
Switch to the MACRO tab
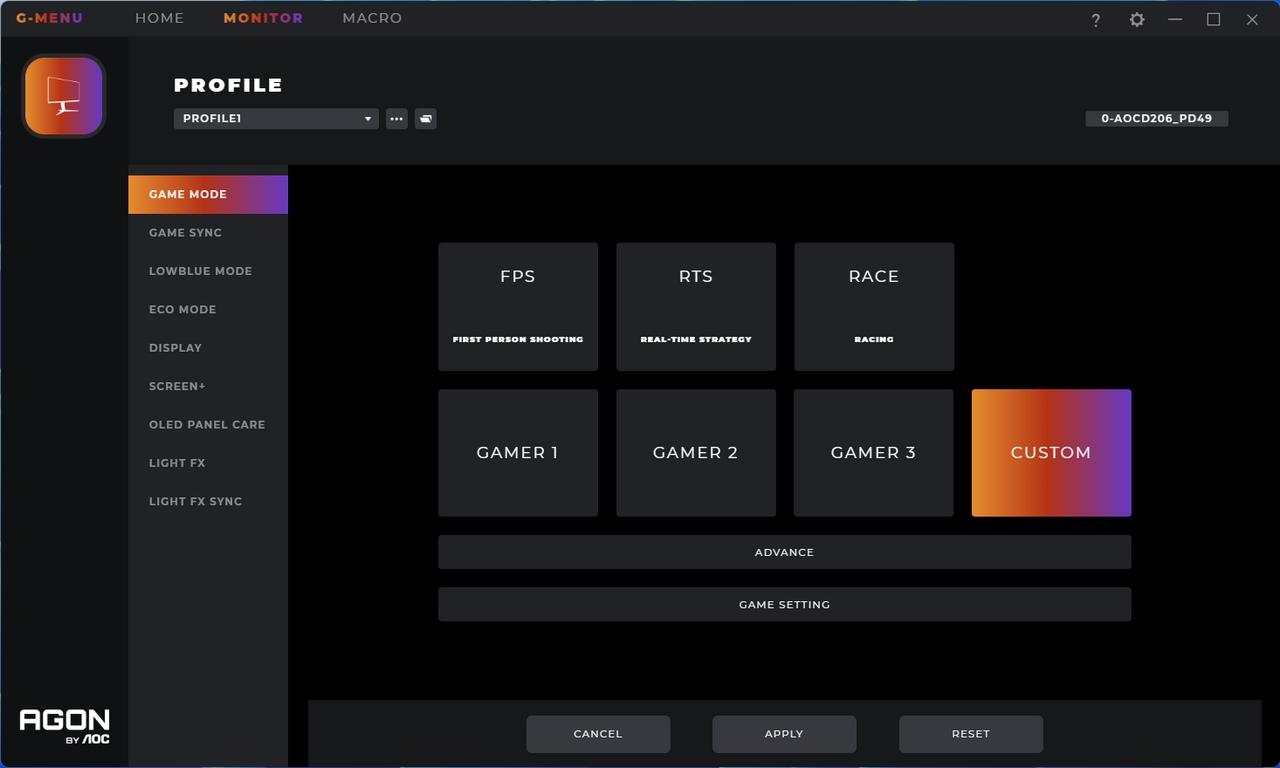pyautogui.click(x=372, y=18)
